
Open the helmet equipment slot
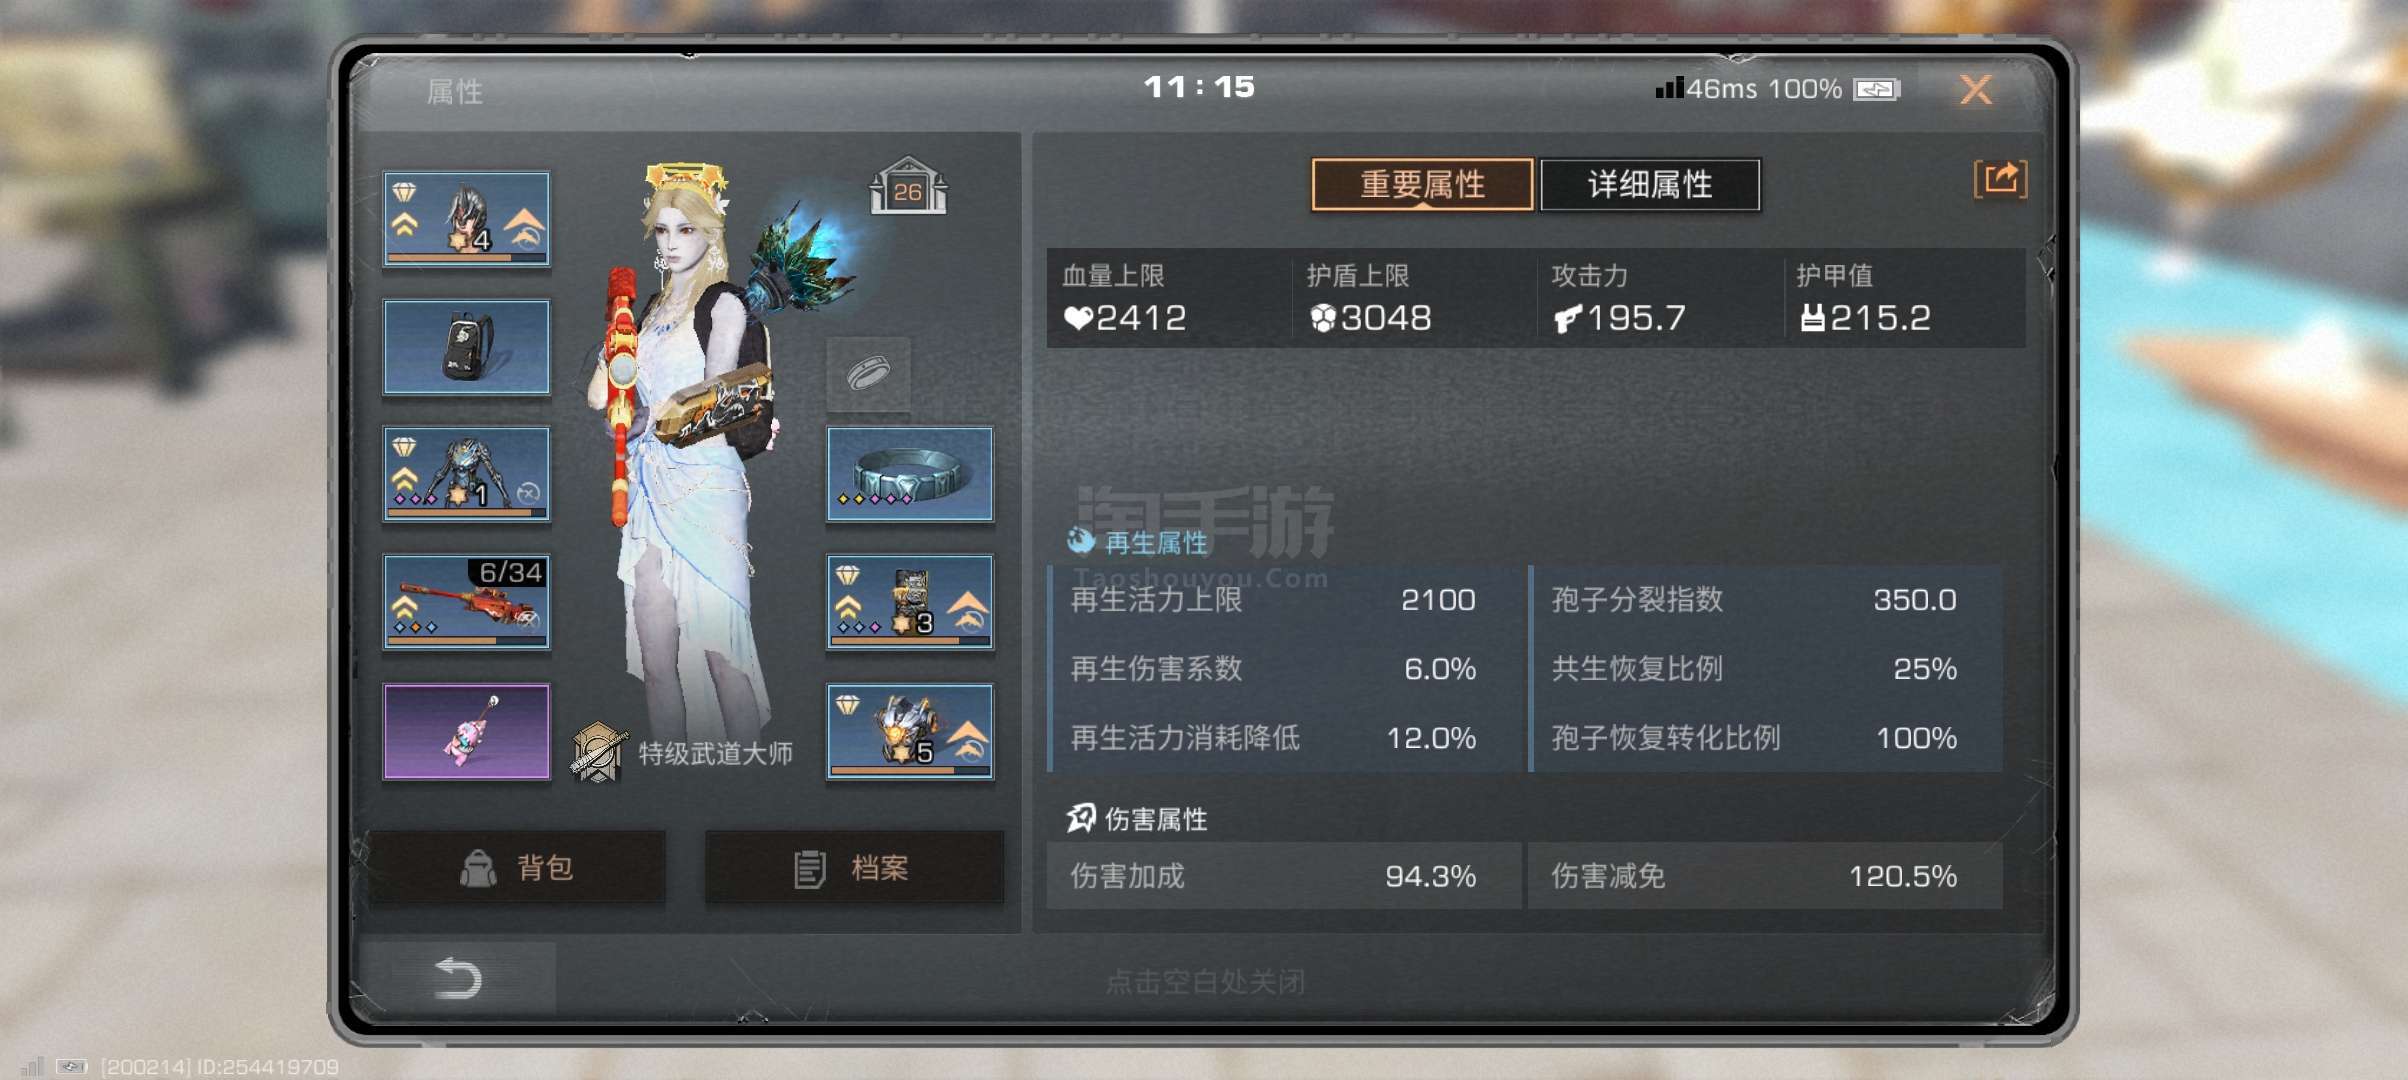coord(466,219)
